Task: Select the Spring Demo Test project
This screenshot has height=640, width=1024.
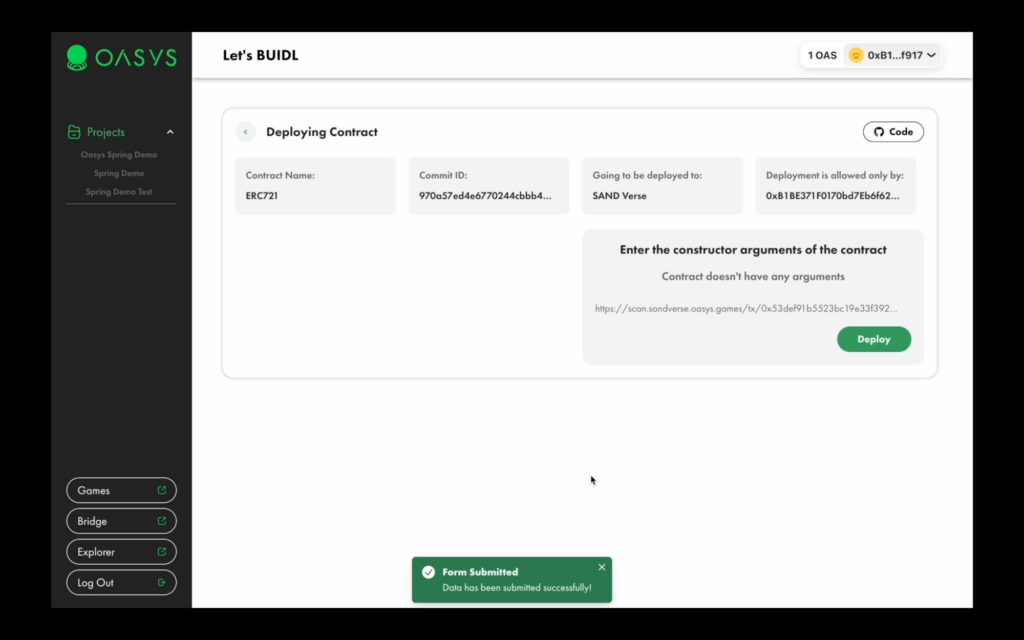Action: pyautogui.click(x=119, y=191)
